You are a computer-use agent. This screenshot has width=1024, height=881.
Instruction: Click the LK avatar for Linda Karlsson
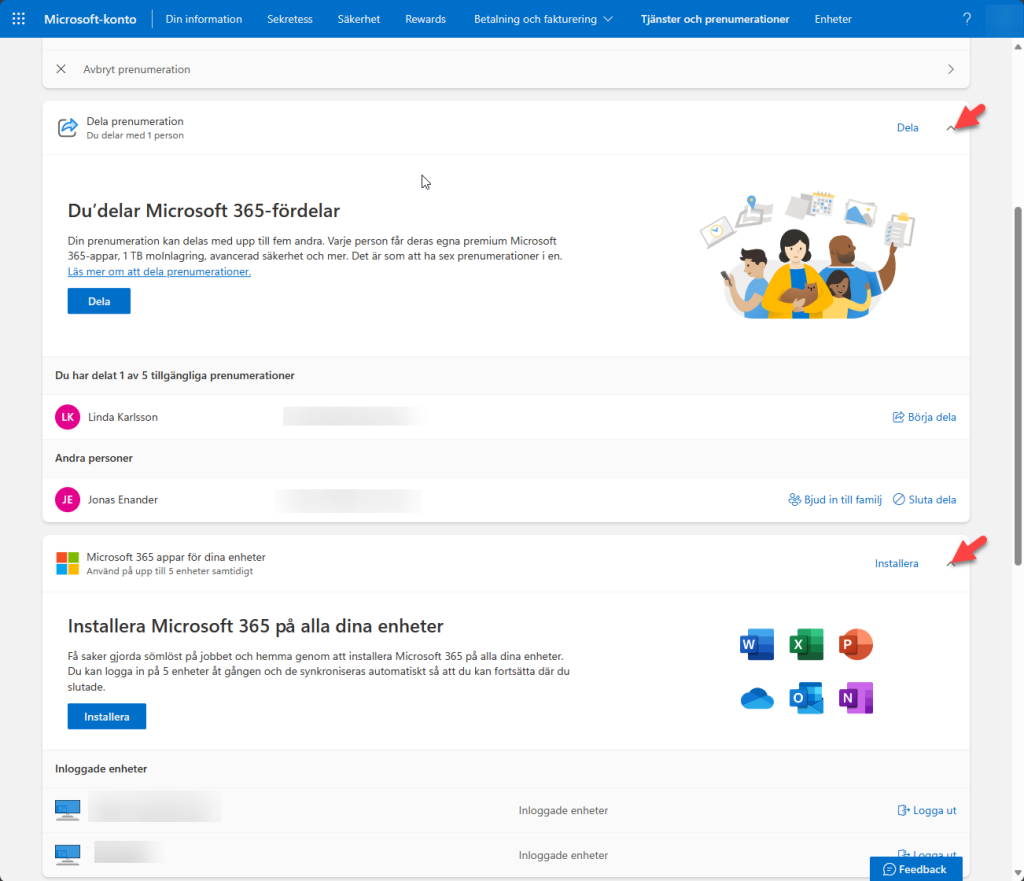[67, 417]
